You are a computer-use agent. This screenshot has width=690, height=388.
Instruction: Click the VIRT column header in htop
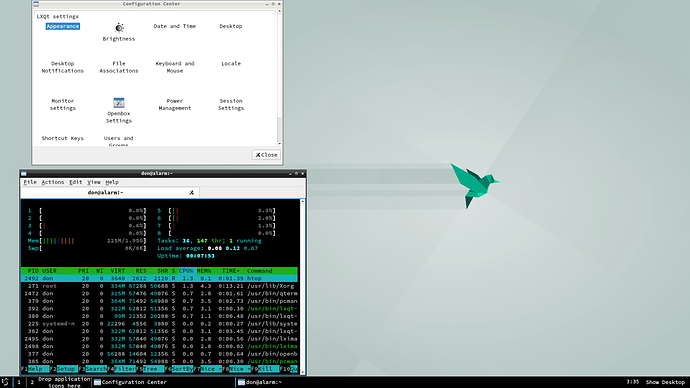coord(117,271)
